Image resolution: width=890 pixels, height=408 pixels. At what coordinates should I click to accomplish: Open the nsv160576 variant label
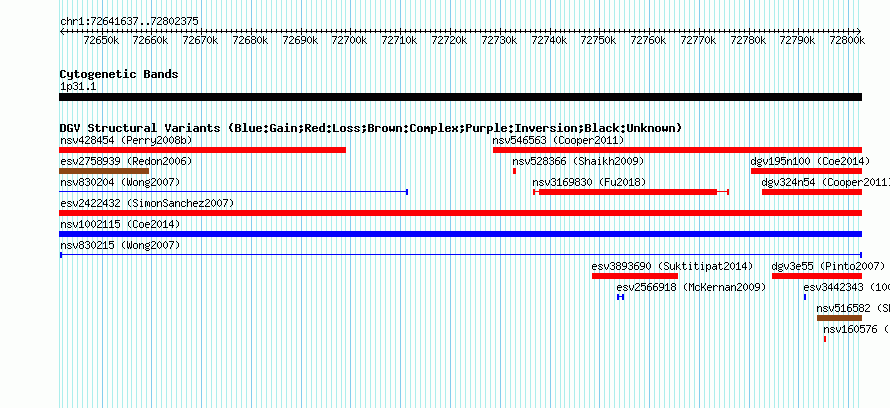(x=857, y=330)
